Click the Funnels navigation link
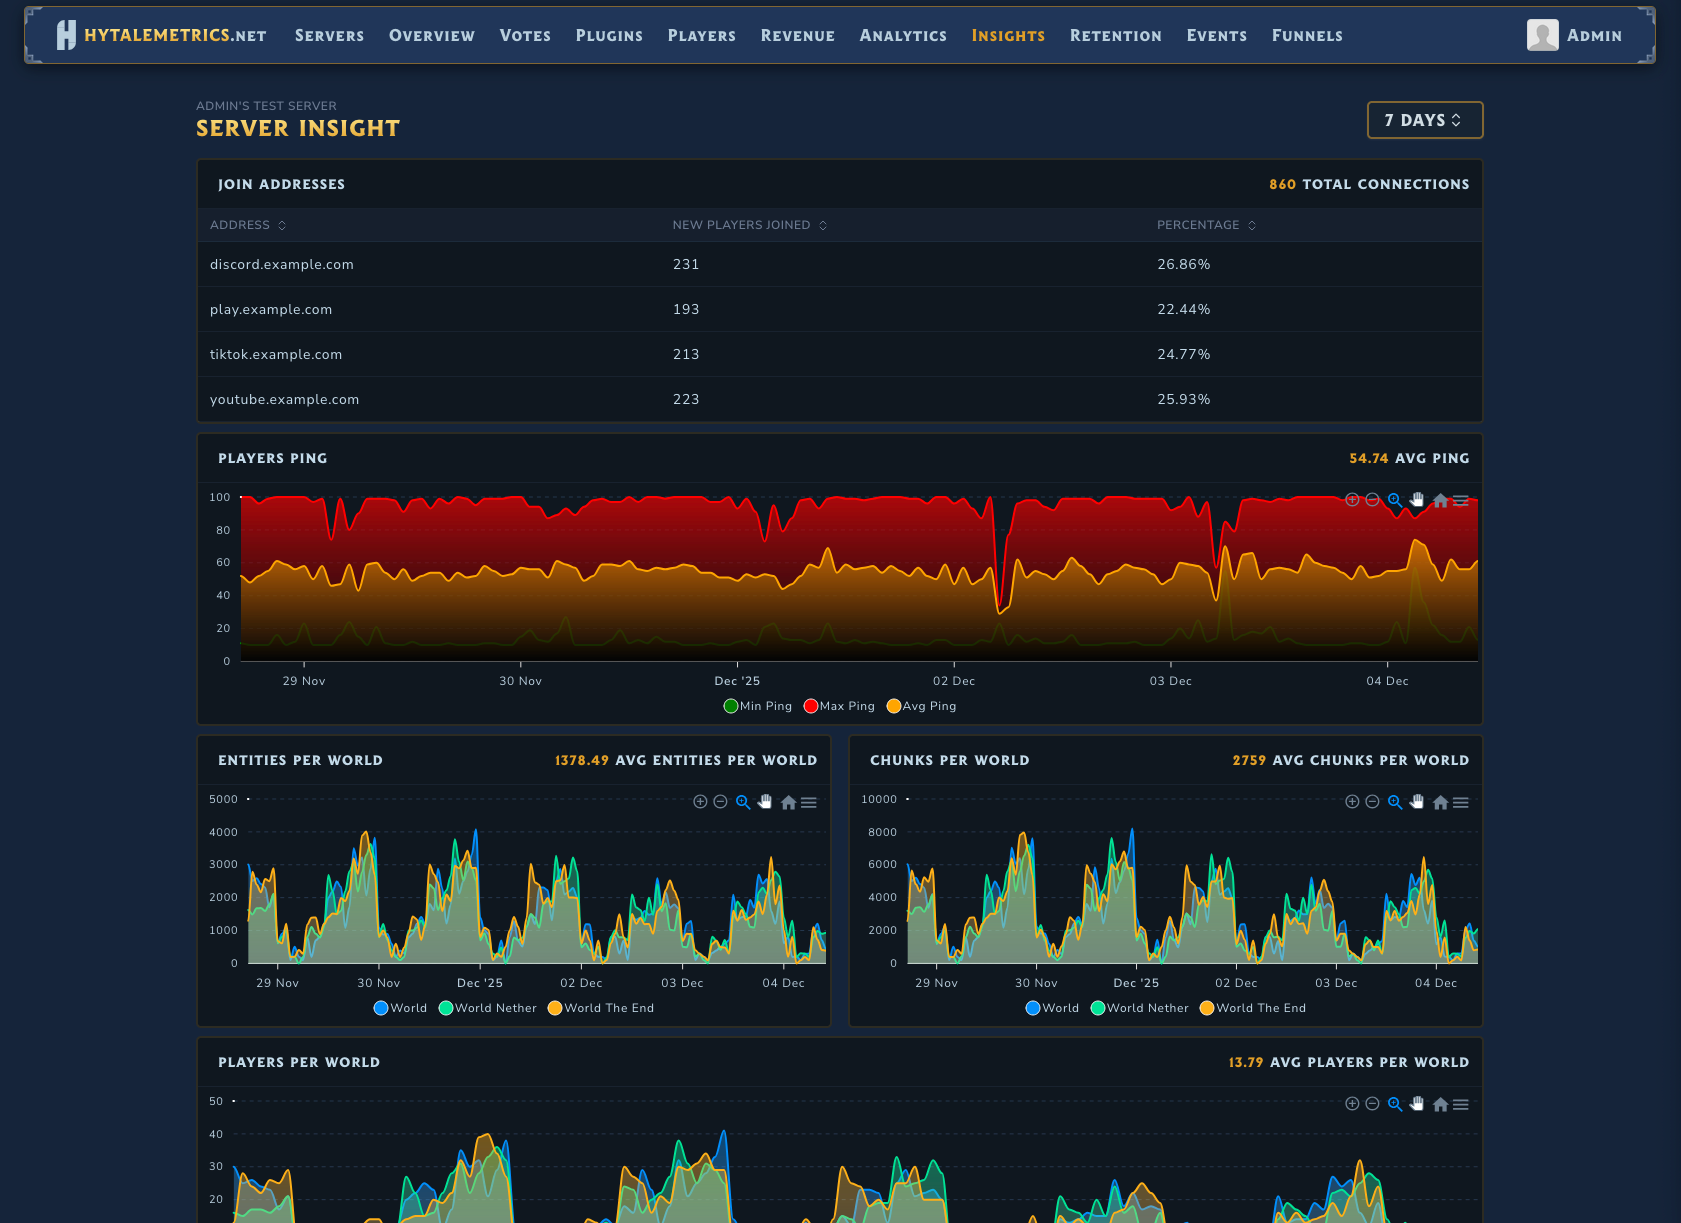 click(1307, 35)
